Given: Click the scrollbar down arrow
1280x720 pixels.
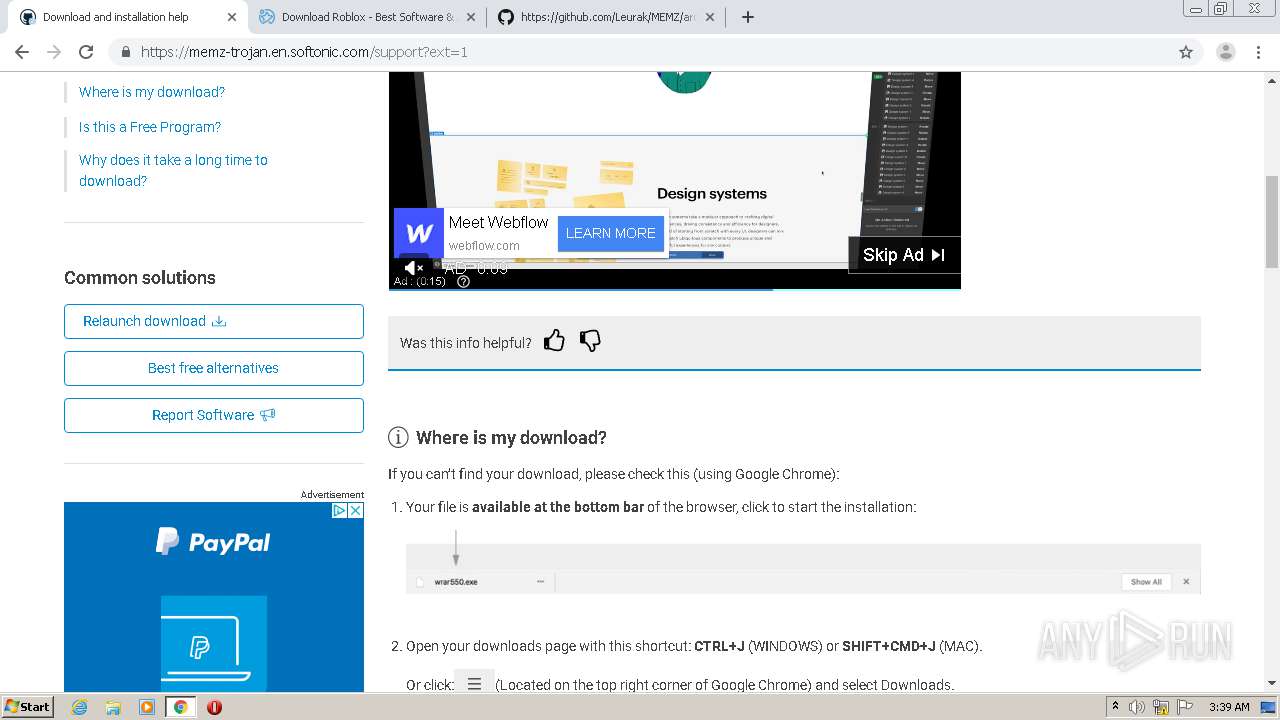Looking at the screenshot, I should [x=1272, y=683].
